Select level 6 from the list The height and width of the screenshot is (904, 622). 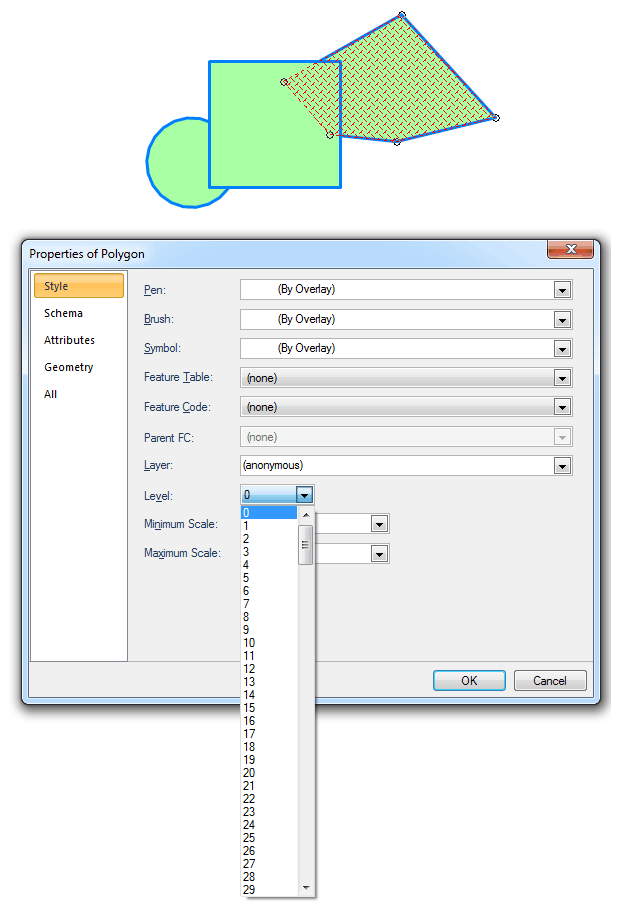coord(269,590)
